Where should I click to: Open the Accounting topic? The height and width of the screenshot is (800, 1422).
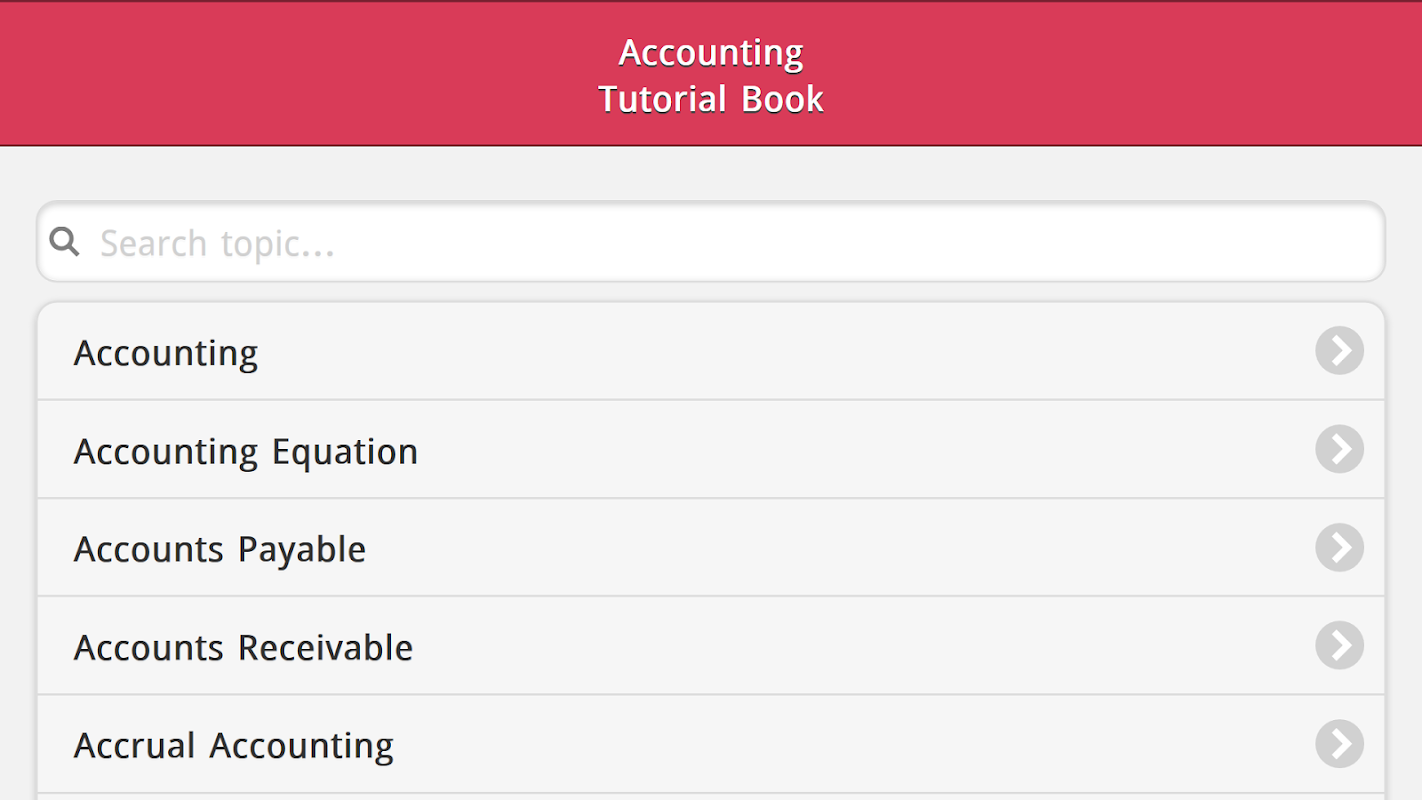coord(711,351)
